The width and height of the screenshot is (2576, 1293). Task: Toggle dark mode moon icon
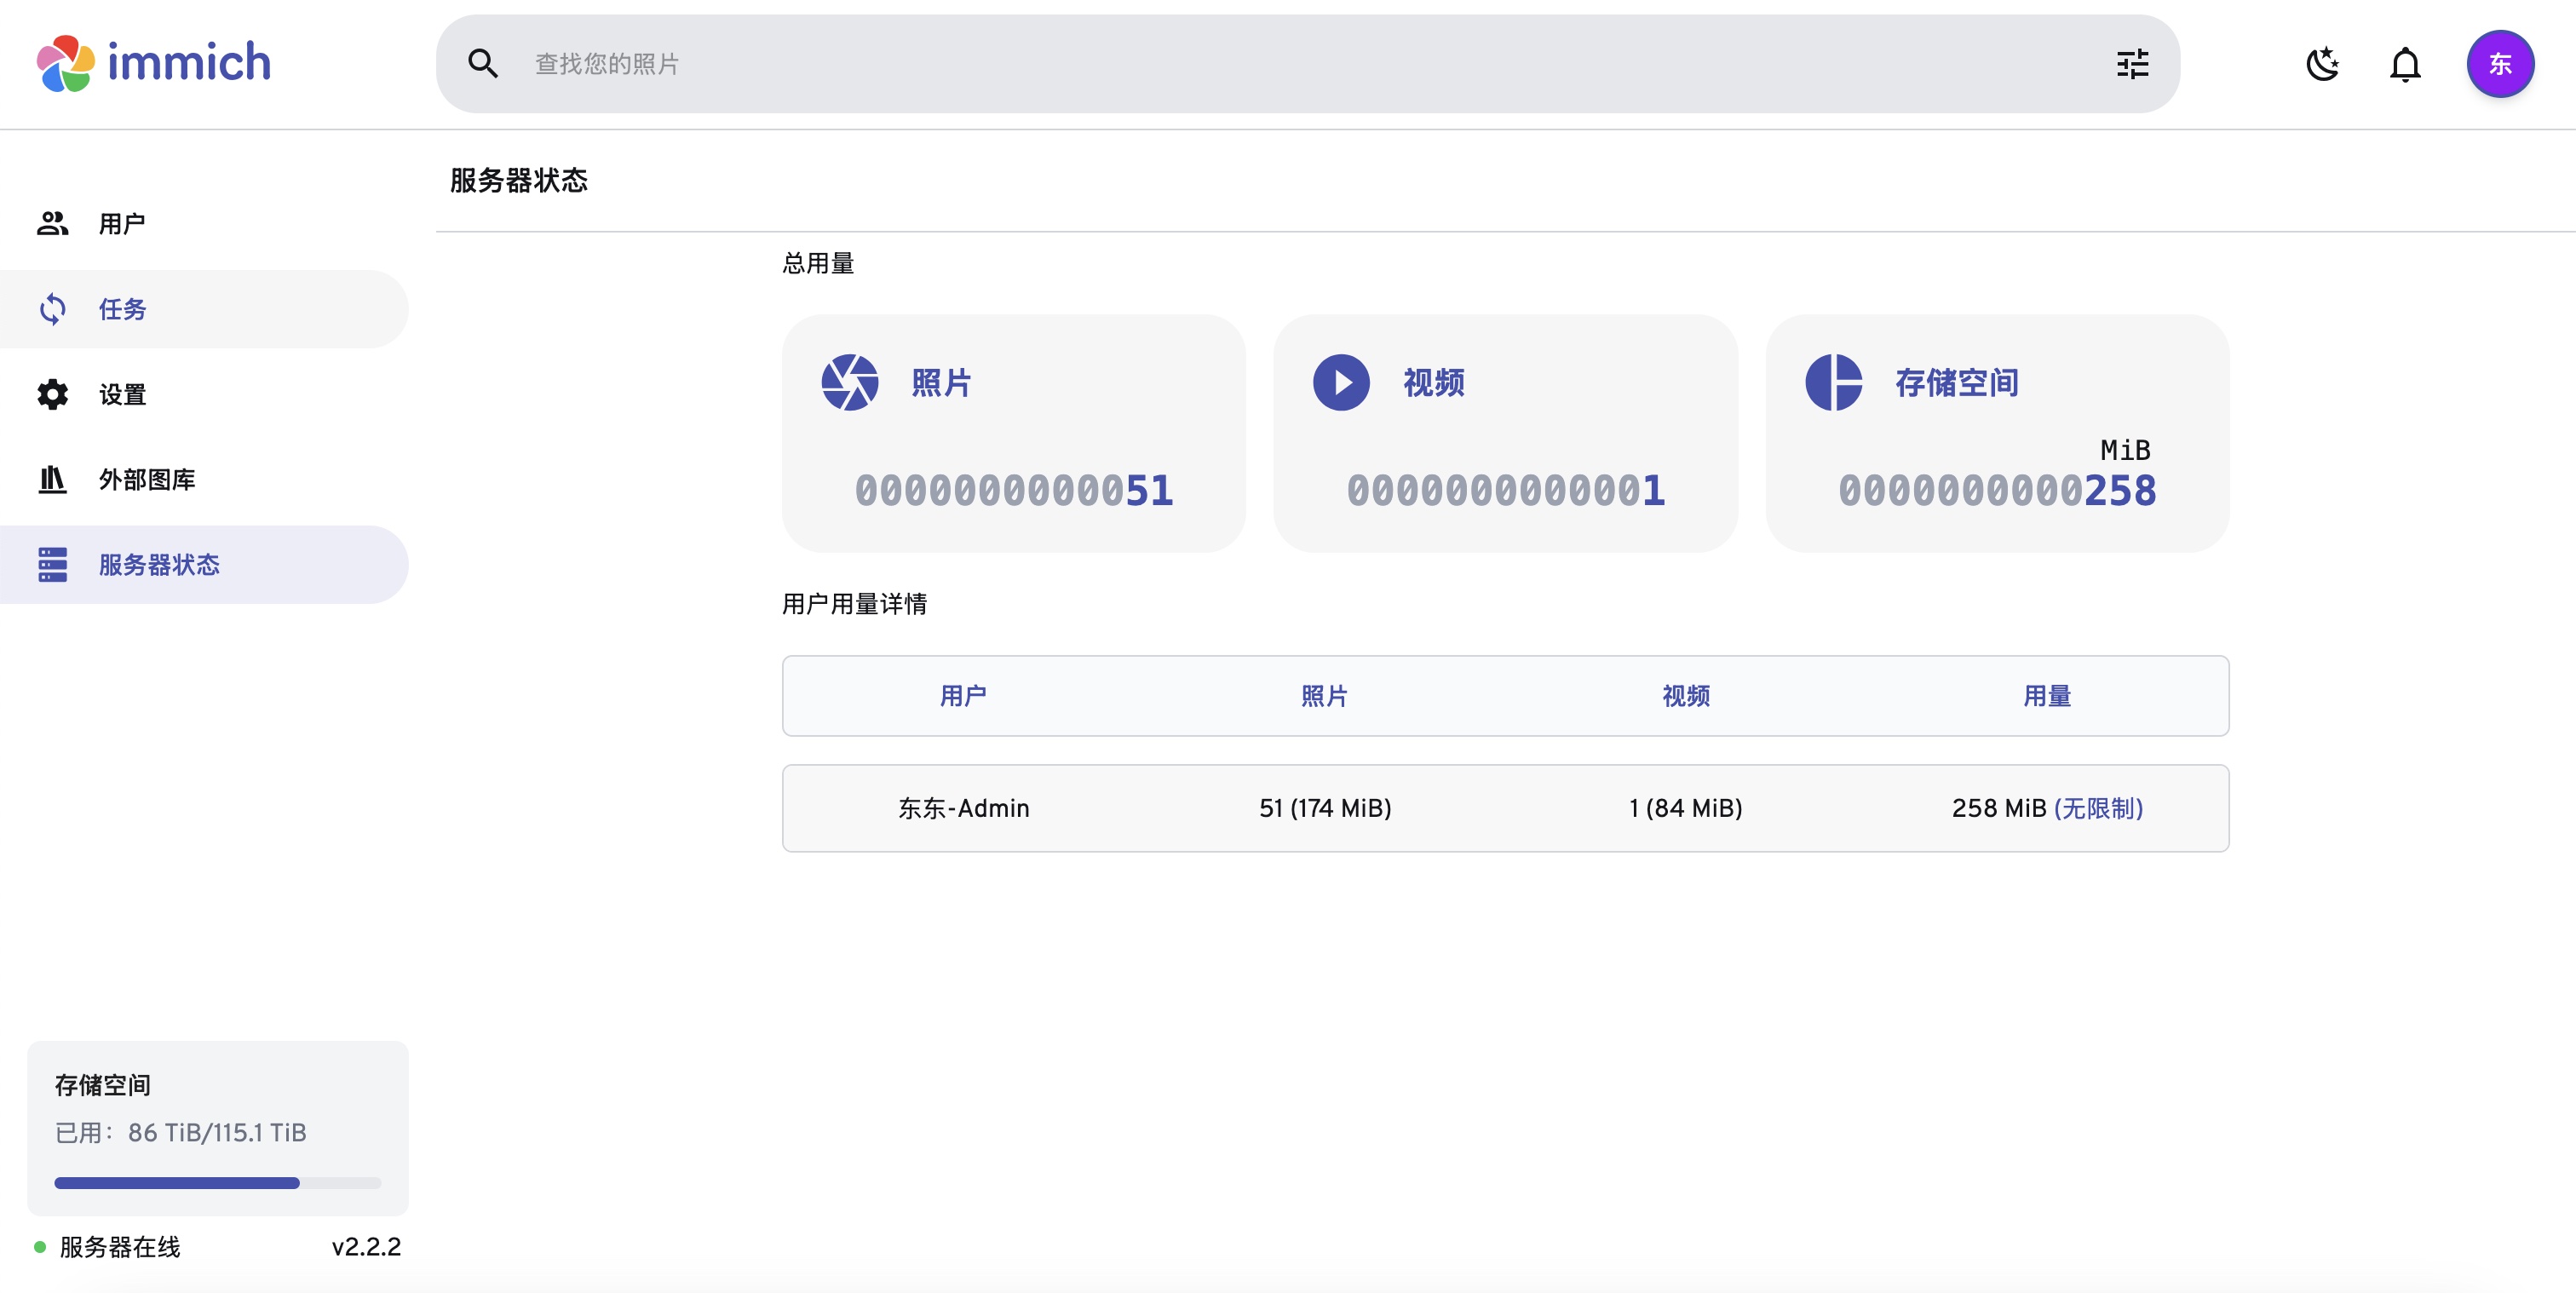2322,64
